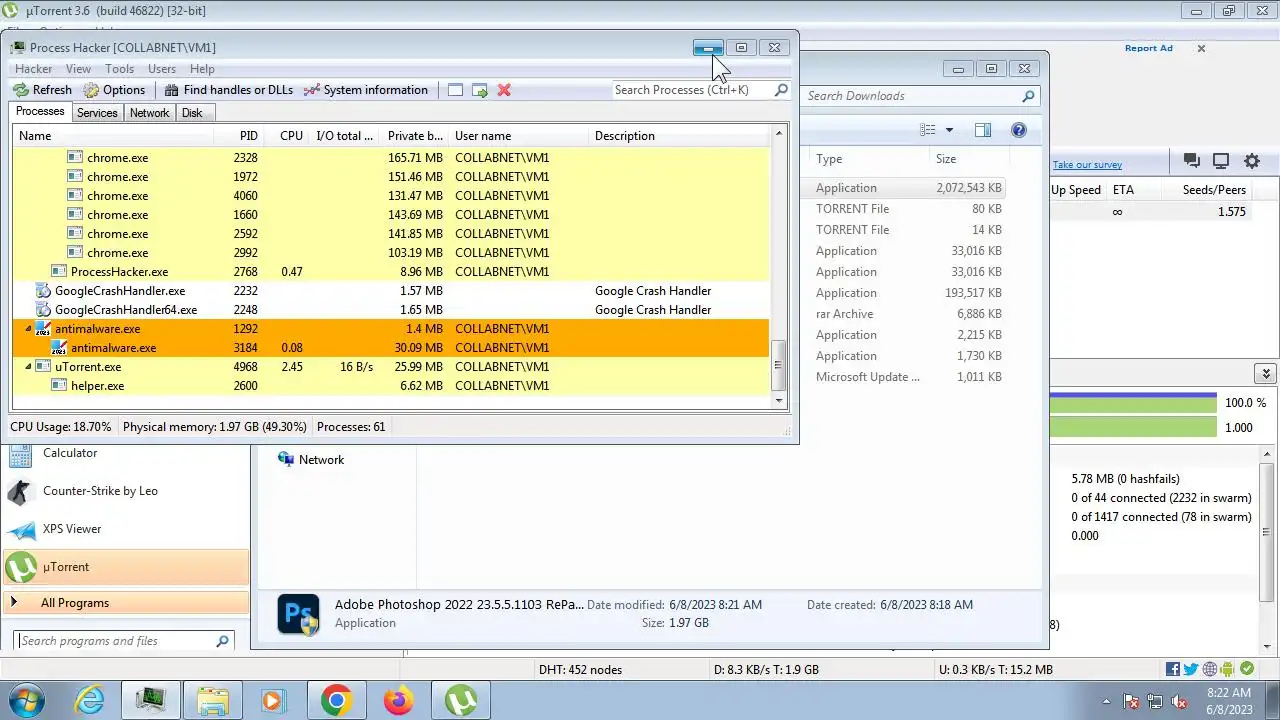The image size is (1280, 720).
Task: Select GoogleCrashHandler.exe process
Action: [392, 291]
